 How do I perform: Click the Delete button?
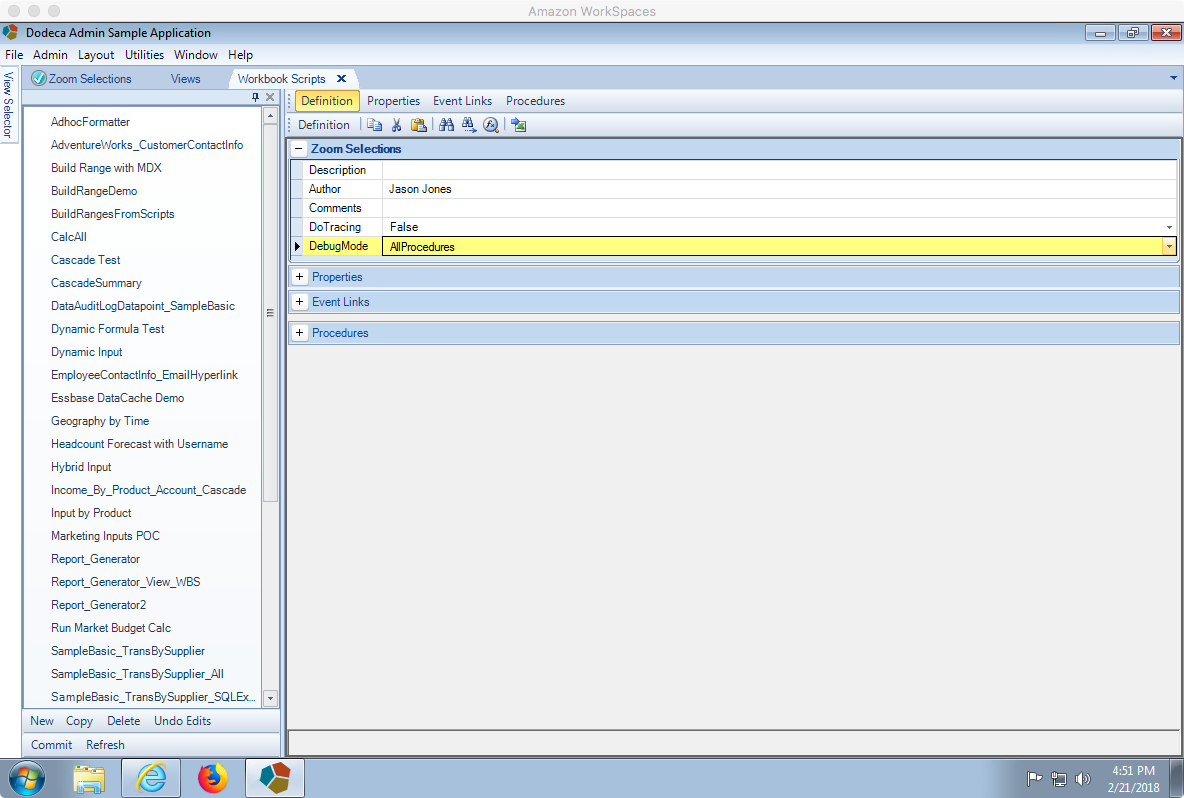pos(123,721)
